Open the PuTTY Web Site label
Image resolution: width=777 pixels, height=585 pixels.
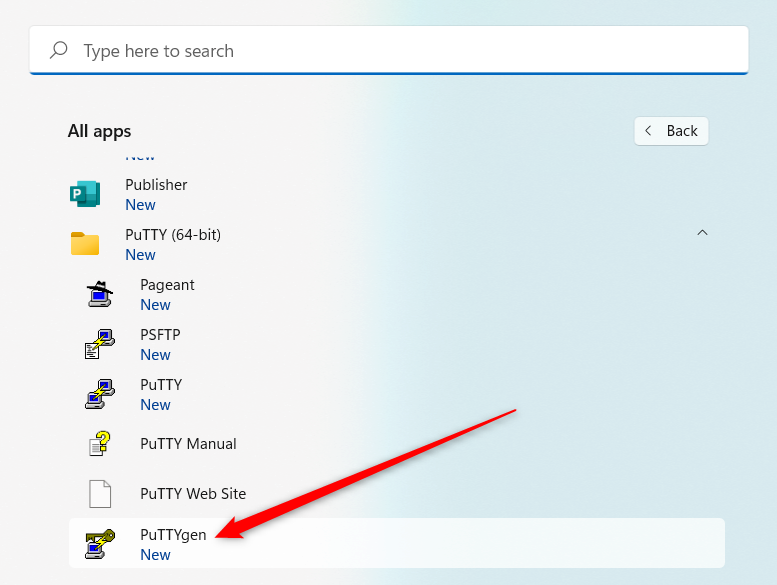pyautogui.click(x=193, y=494)
